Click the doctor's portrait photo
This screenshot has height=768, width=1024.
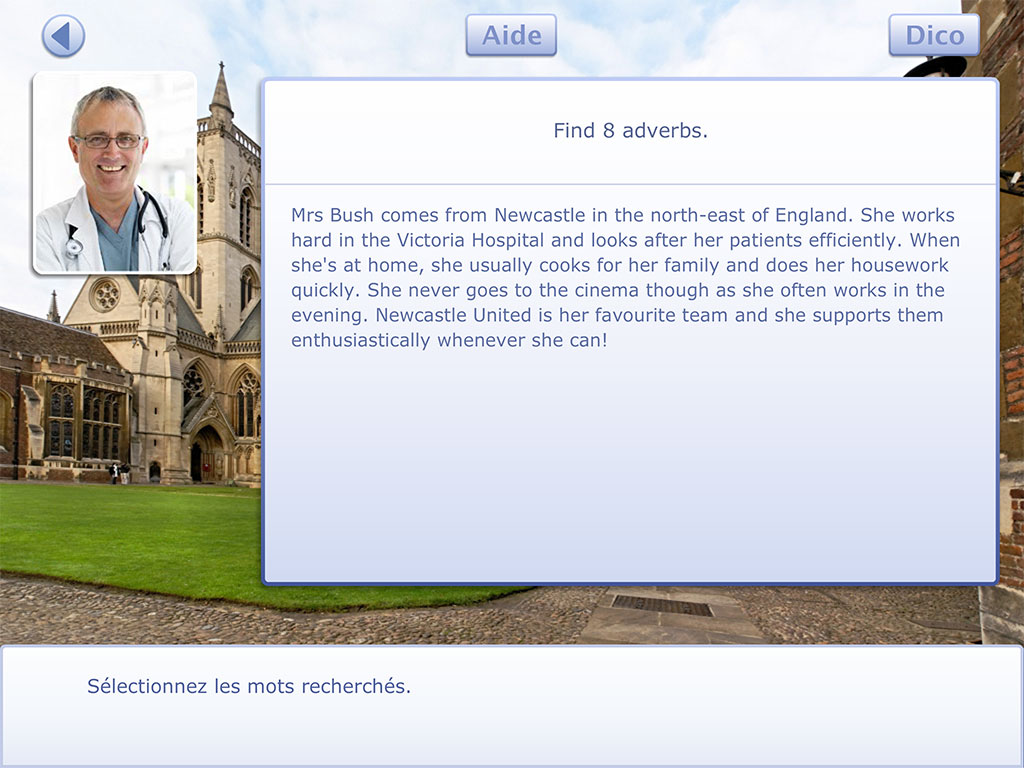pyautogui.click(x=115, y=172)
